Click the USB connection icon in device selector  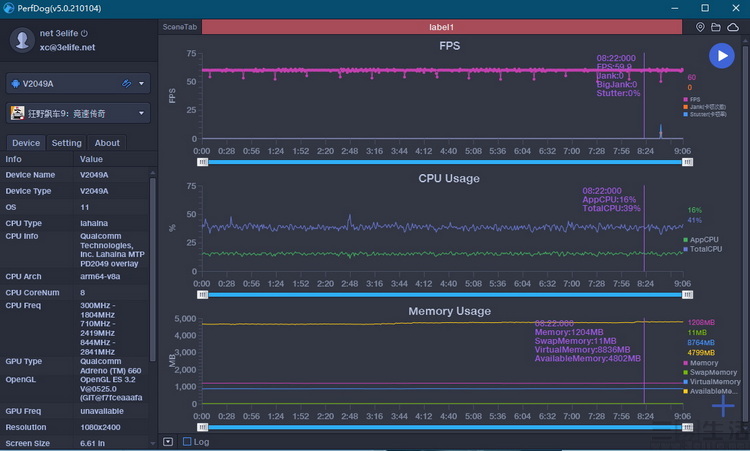(126, 84)
